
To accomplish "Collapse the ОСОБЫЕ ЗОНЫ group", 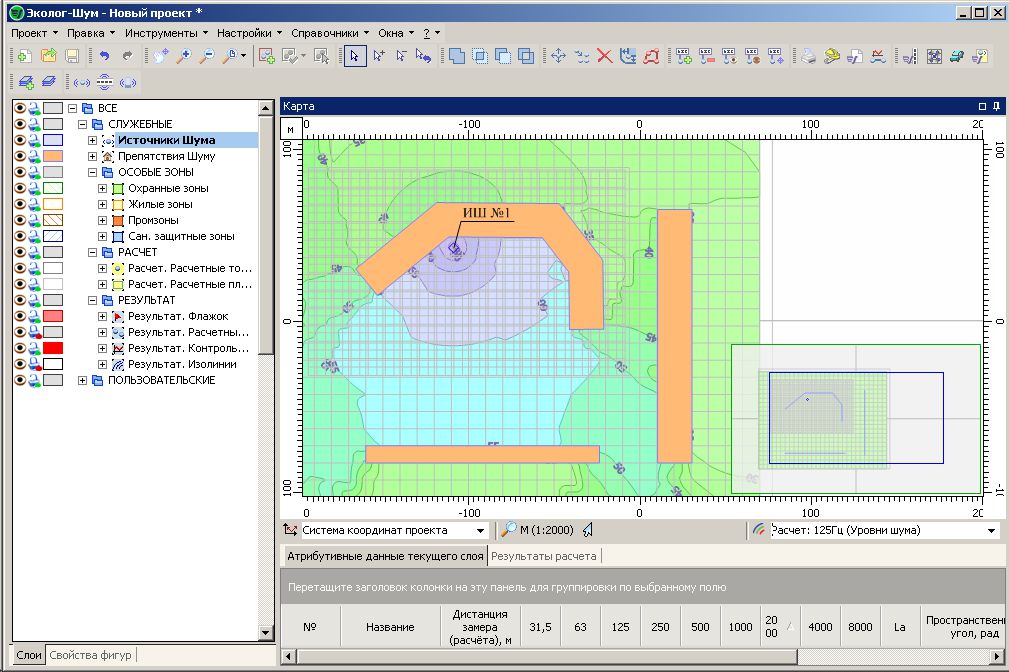I will coord(93,172).
